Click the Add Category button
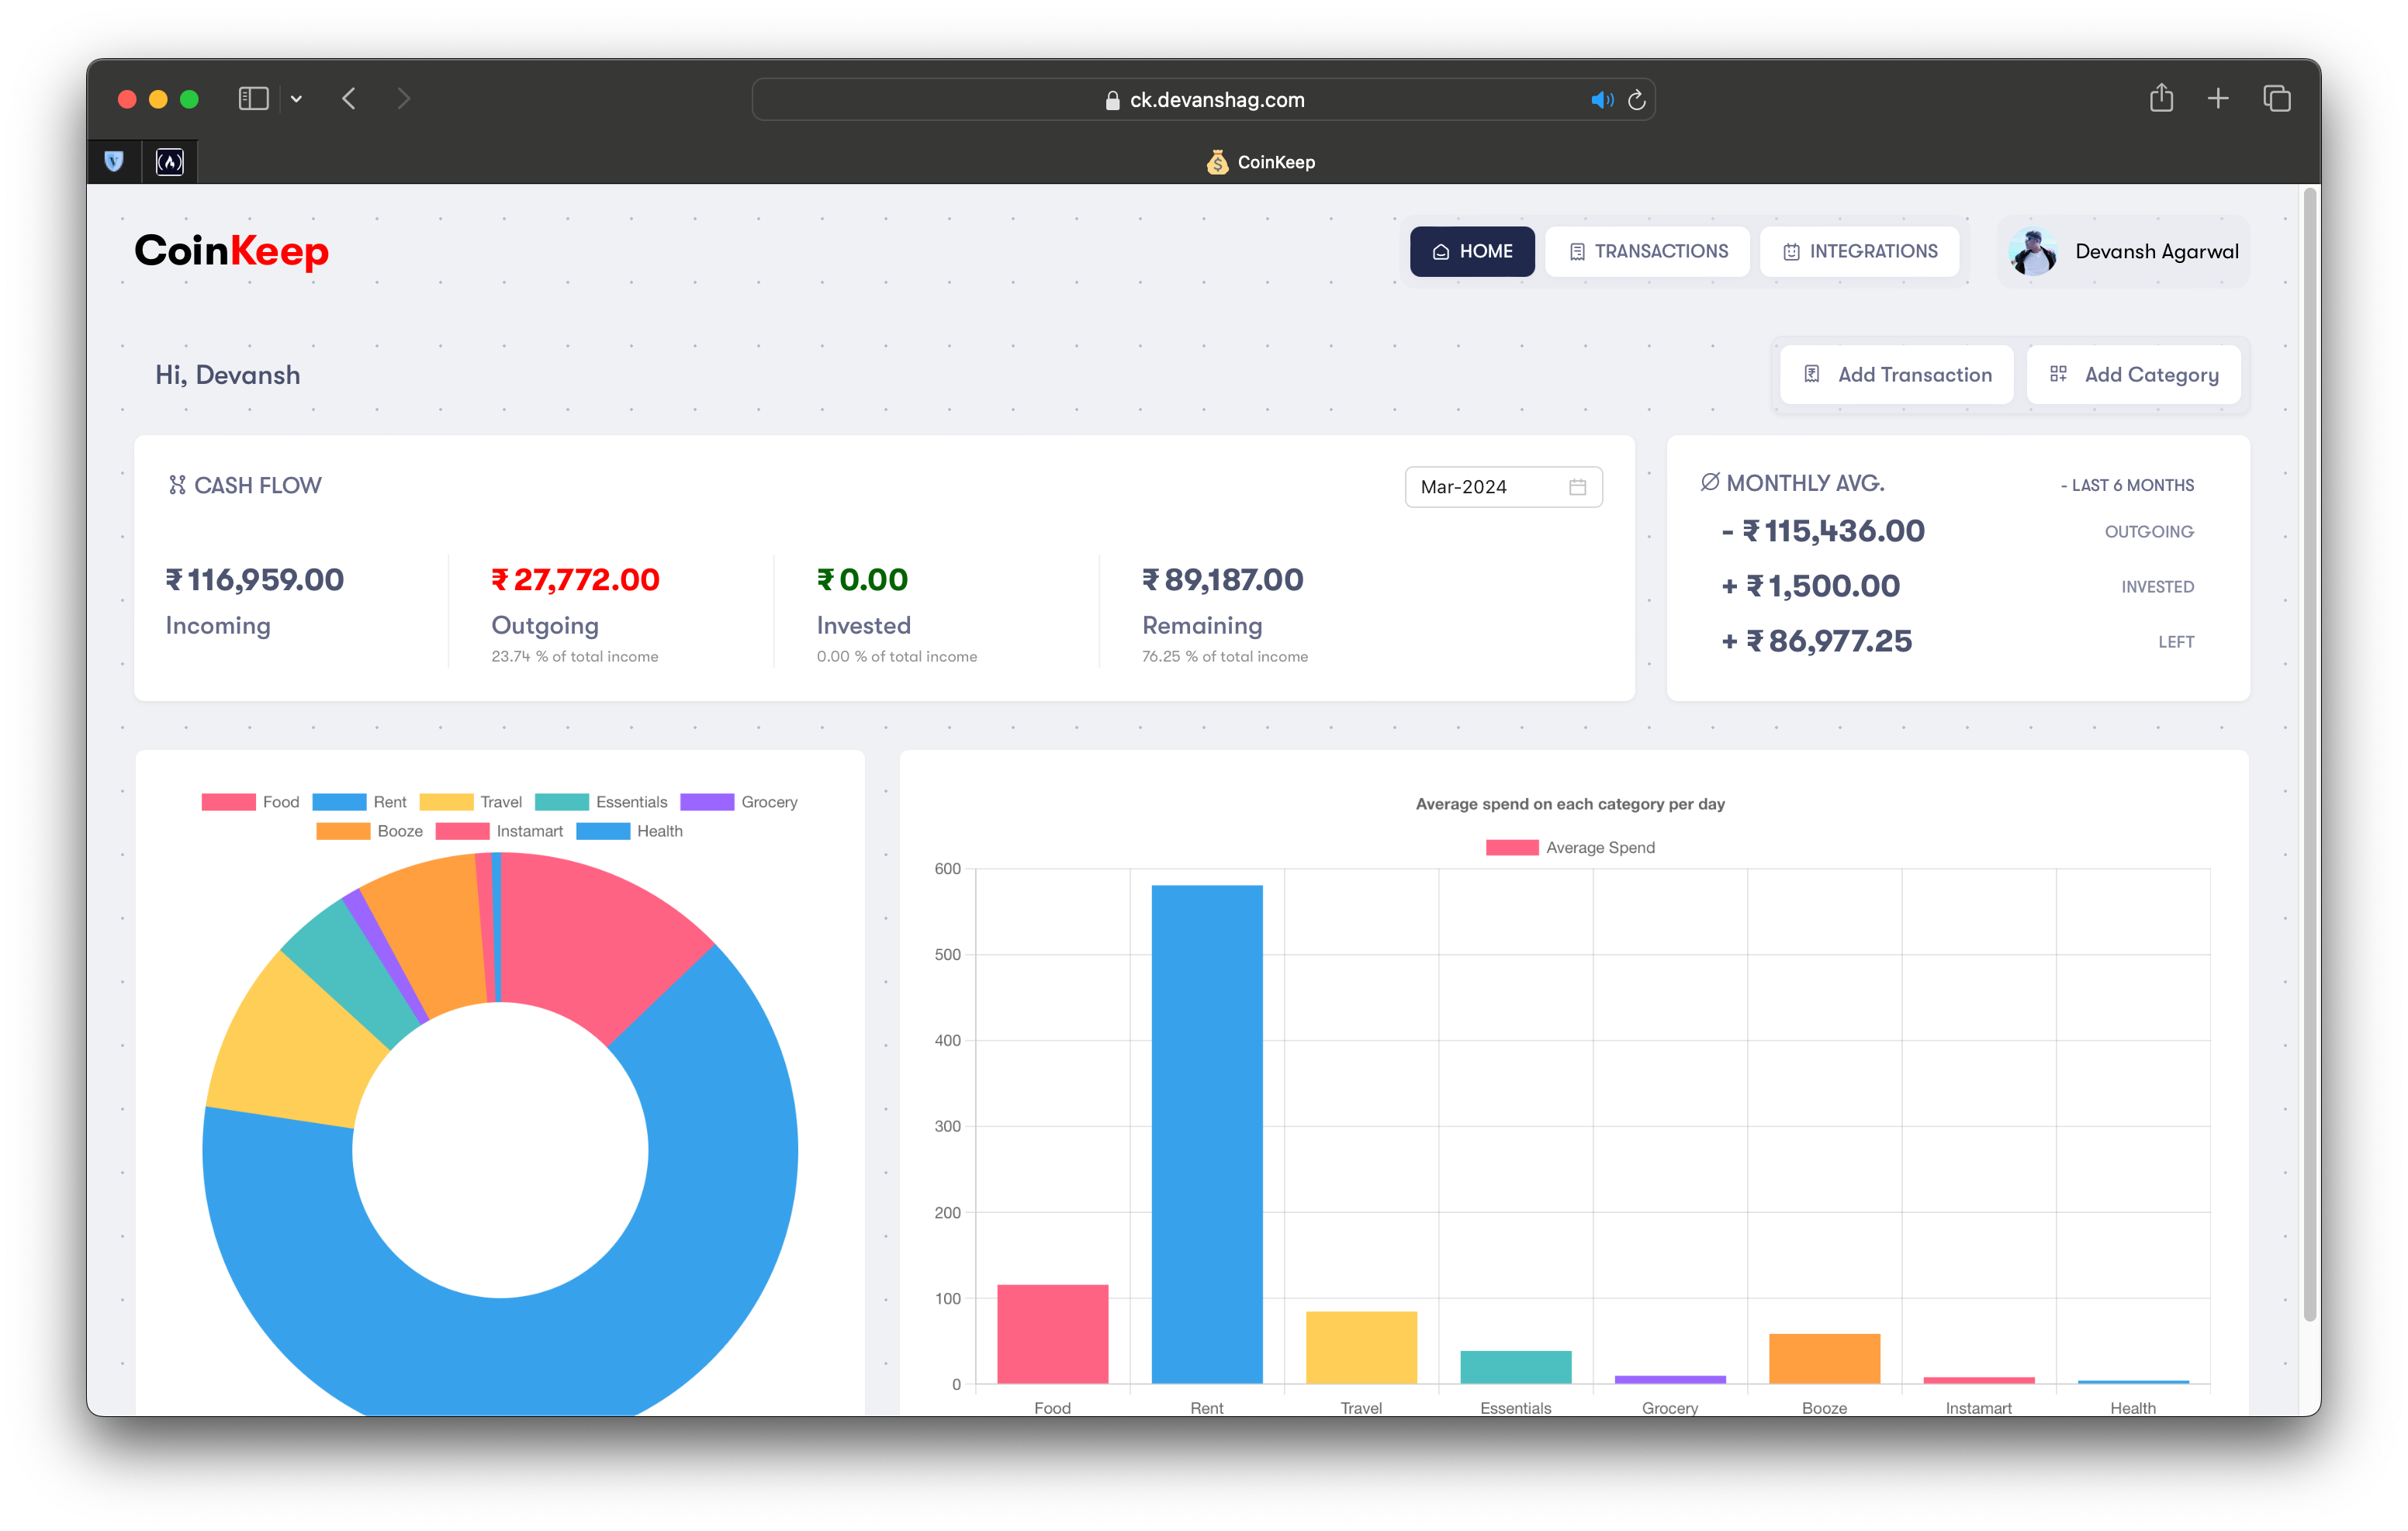Viewport: 2408px width, 1531px height. (x=2133, y=375)
